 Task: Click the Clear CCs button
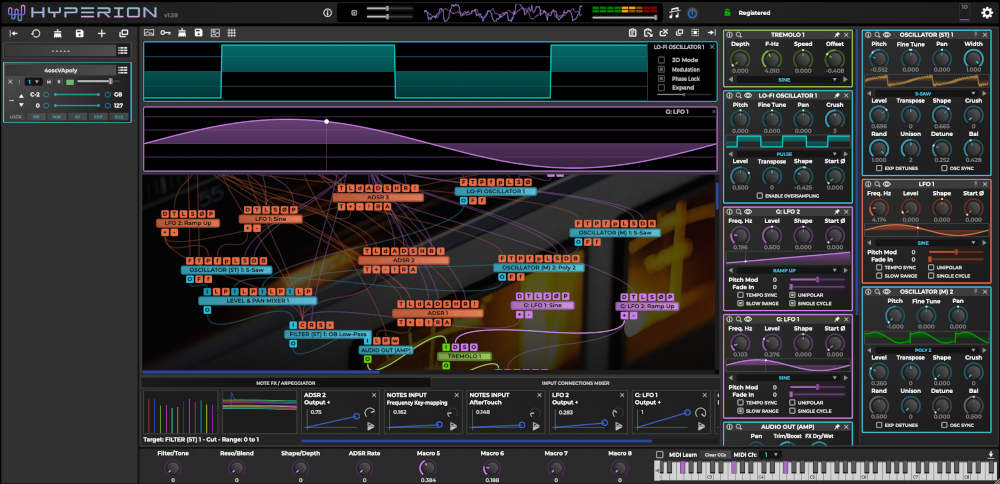(715, 455)
